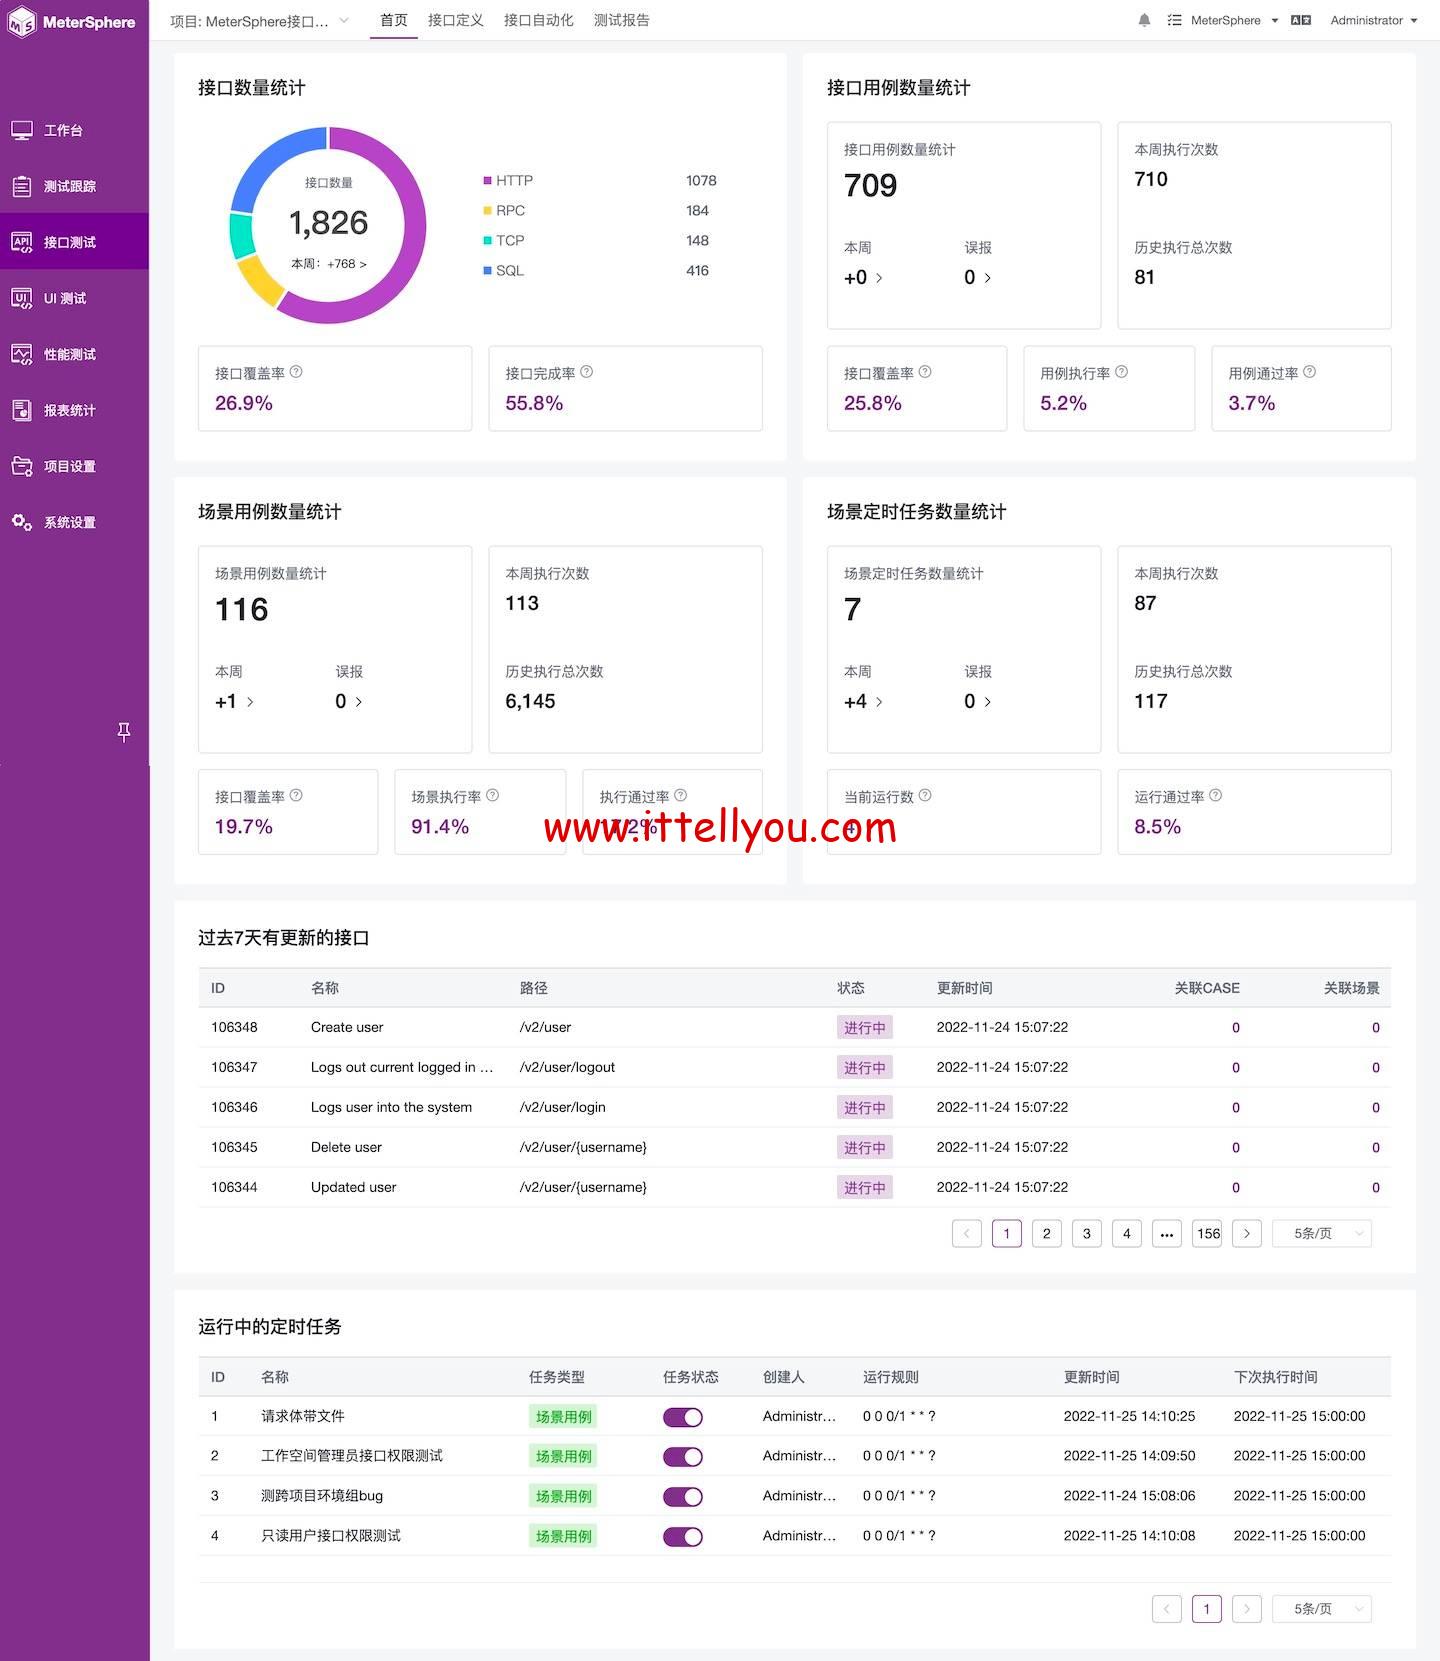Screen dimensions: 1440x1661
Task: Go to page 2 of updated APIs
Action: coord(1046,1234)
